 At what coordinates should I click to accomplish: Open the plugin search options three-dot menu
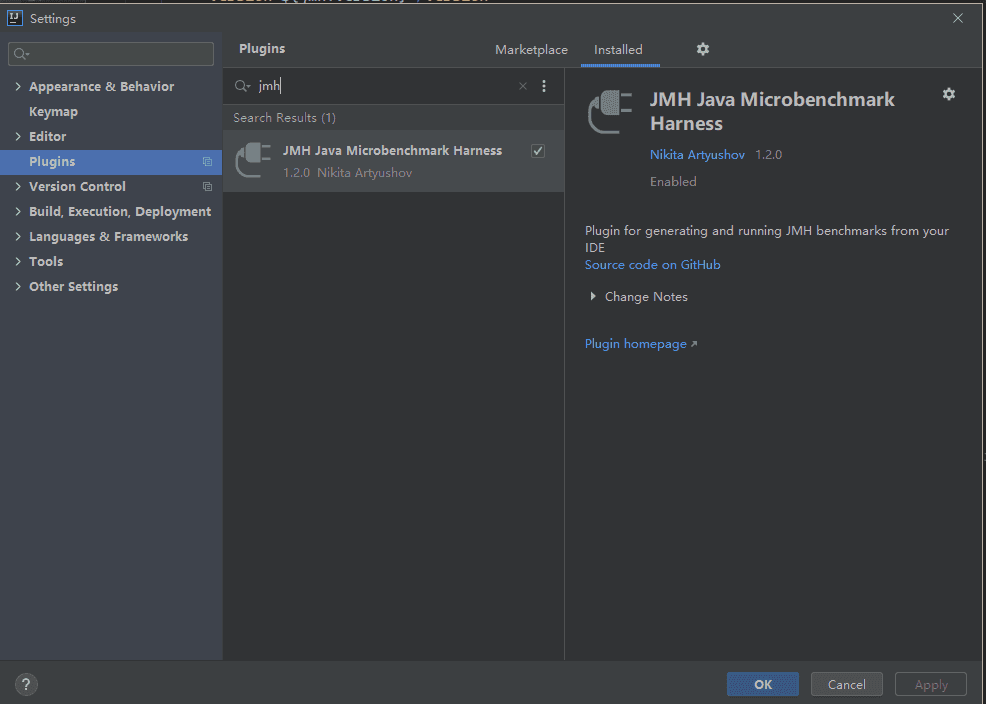[544, 86]
